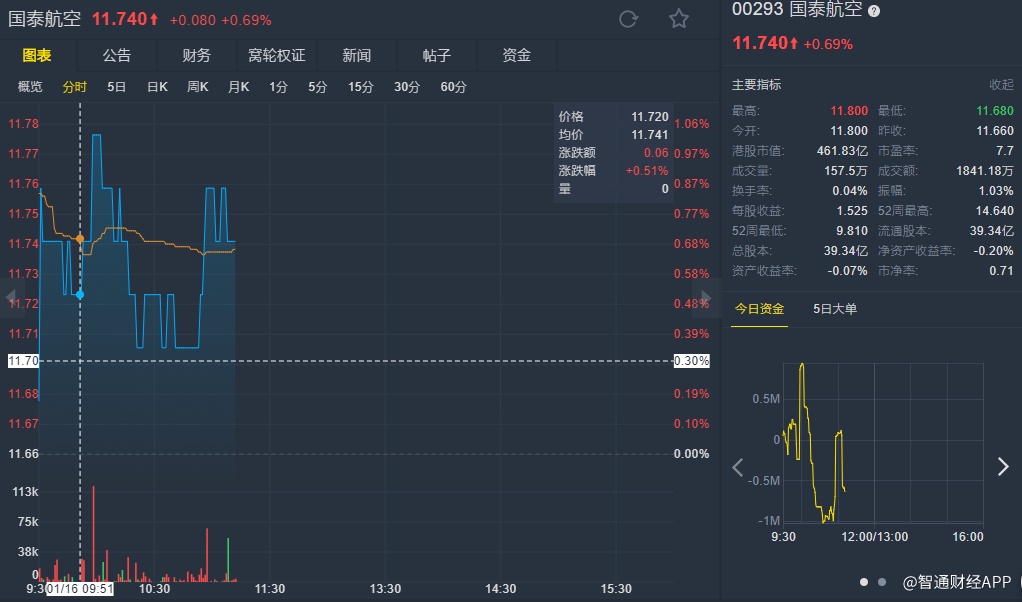Open the 窝轮权证 tab
1022x602 pixels.
pyautogui.click(x=276, y=55)
